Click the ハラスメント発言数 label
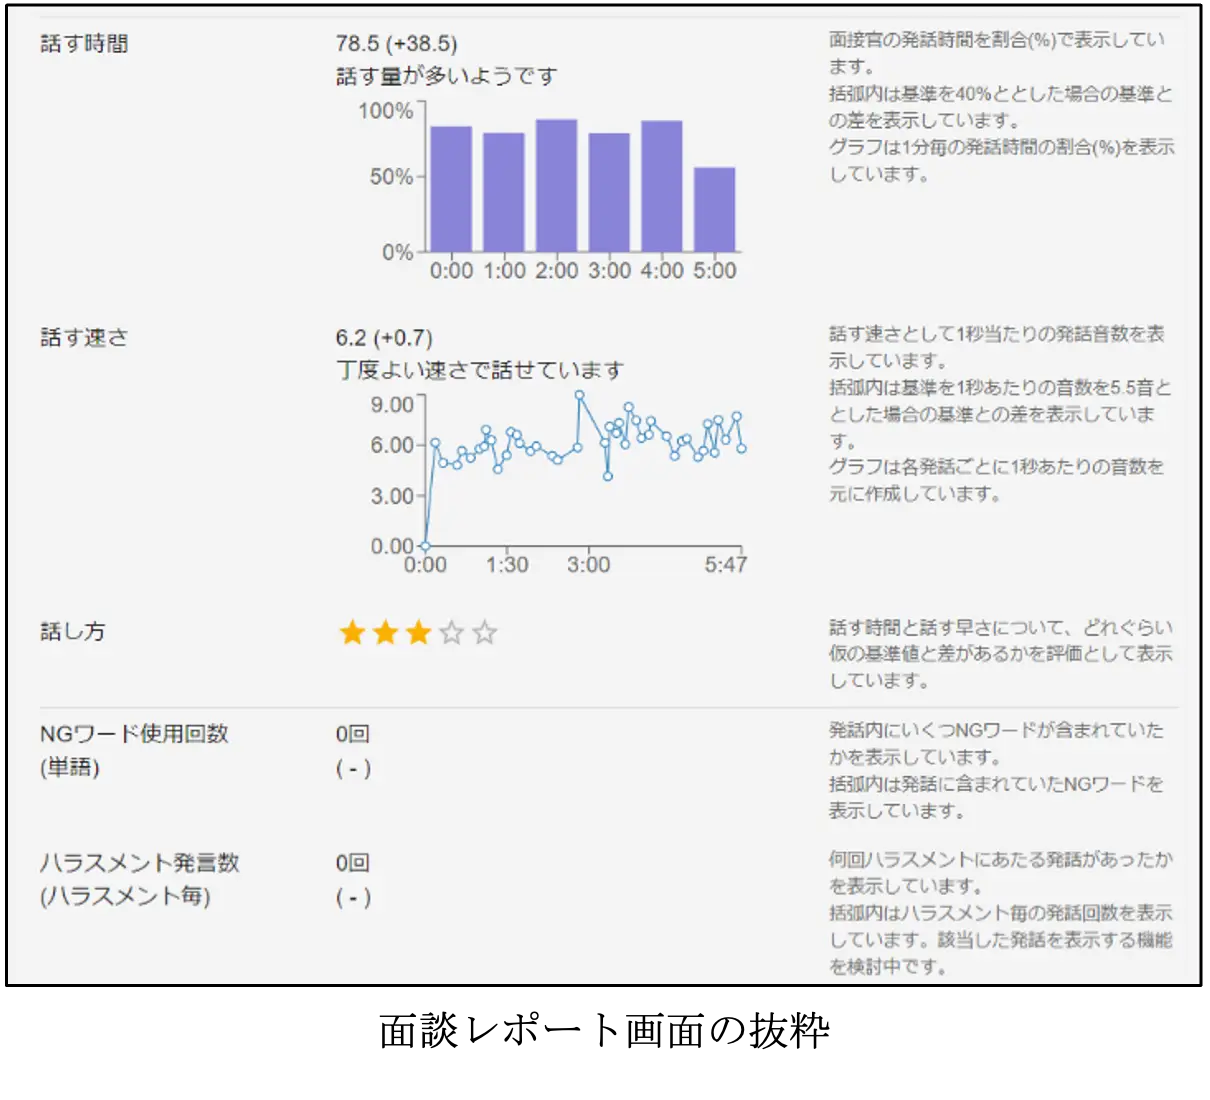This screenshot has height=1100, width=1210. click(x=140, y=862)
